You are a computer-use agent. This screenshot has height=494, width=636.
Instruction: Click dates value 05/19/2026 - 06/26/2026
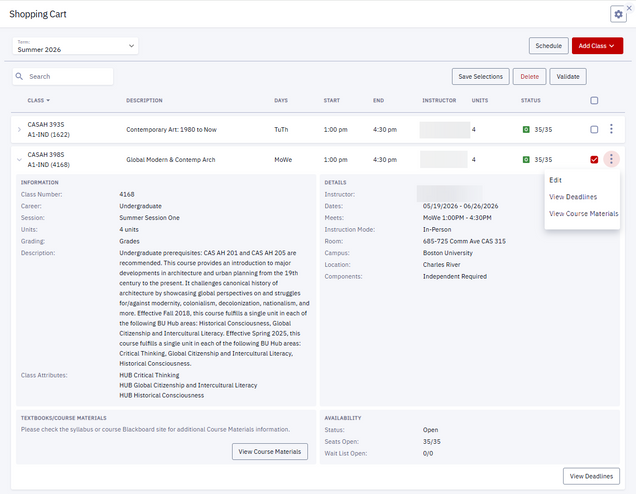coord(460,206)
